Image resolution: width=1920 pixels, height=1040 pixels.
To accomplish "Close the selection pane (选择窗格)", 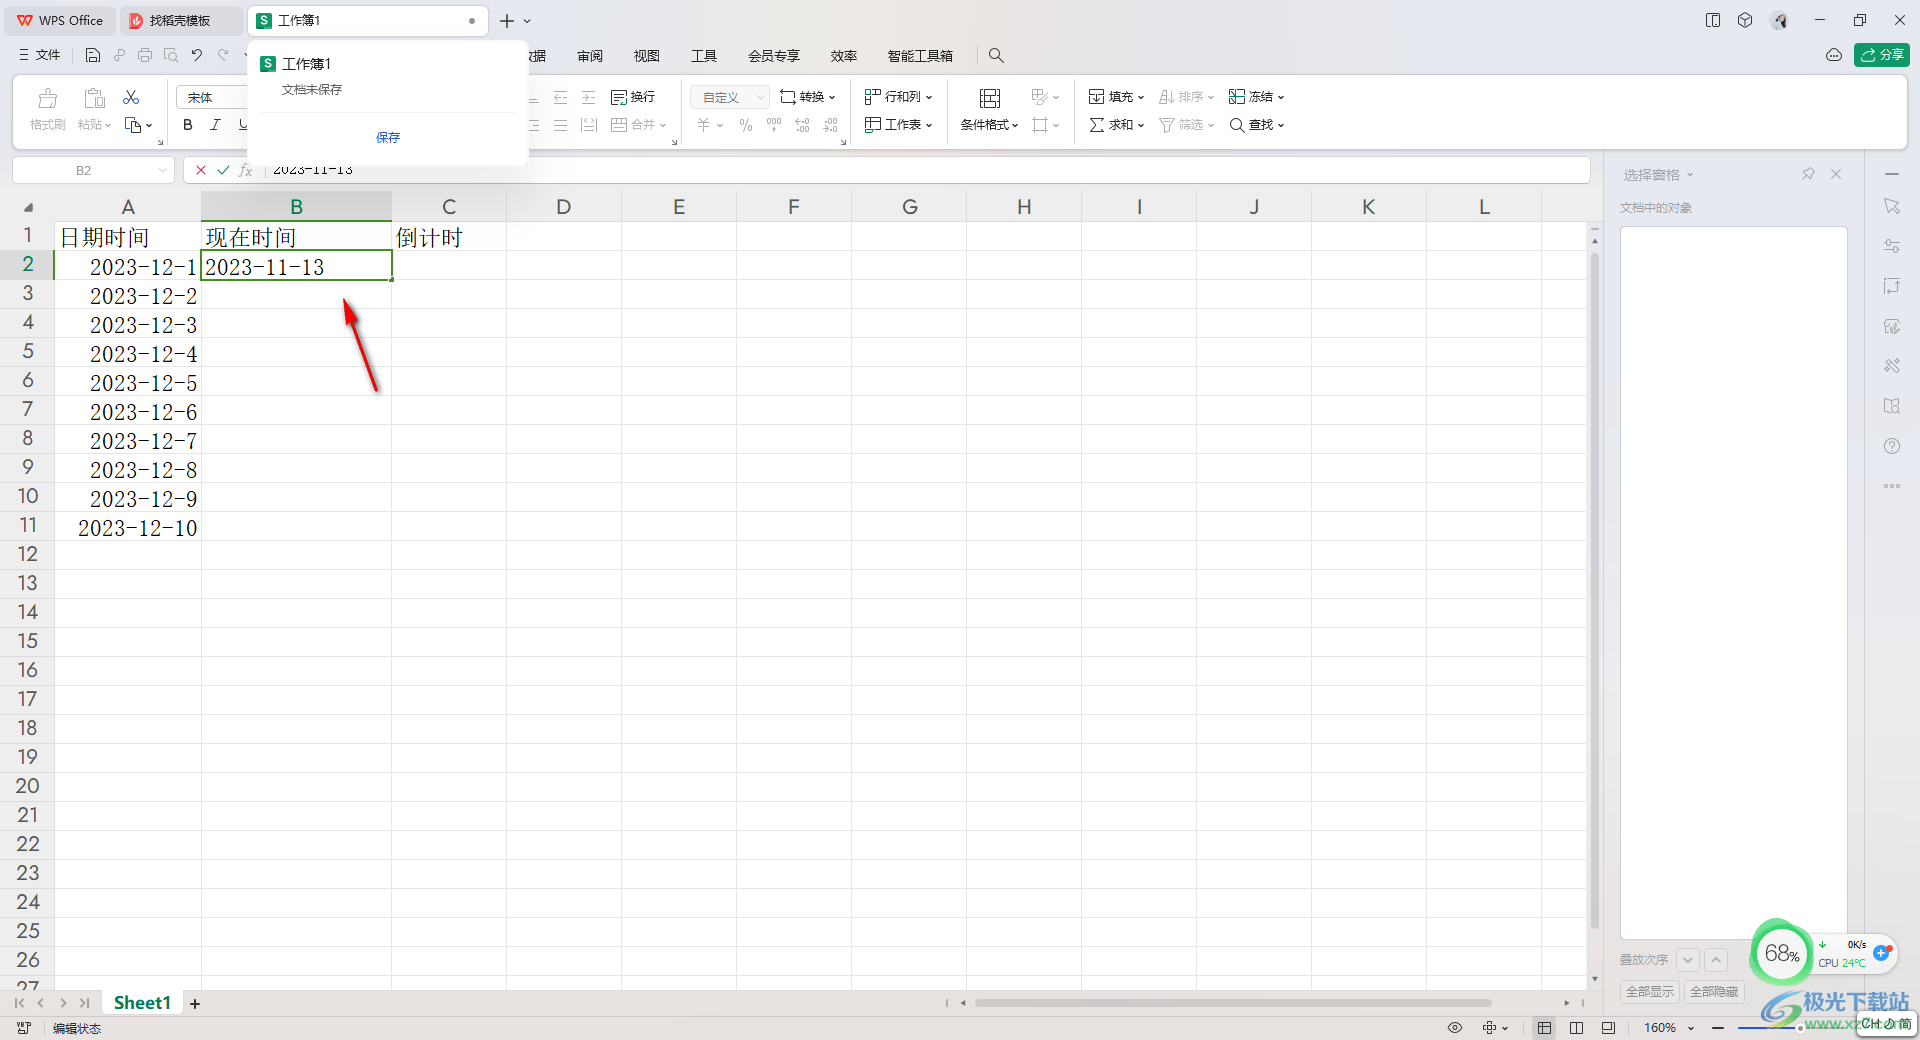I will coord(1836,174).
